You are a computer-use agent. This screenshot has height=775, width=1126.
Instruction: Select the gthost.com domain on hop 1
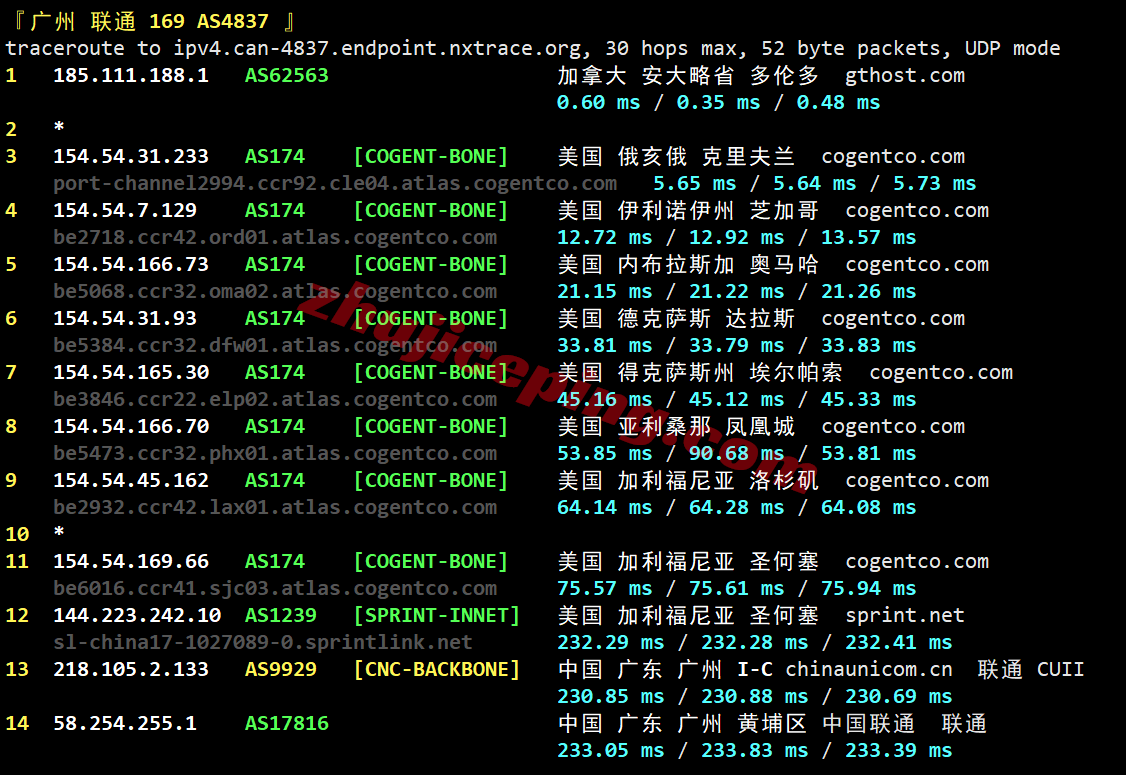point(904,74)
